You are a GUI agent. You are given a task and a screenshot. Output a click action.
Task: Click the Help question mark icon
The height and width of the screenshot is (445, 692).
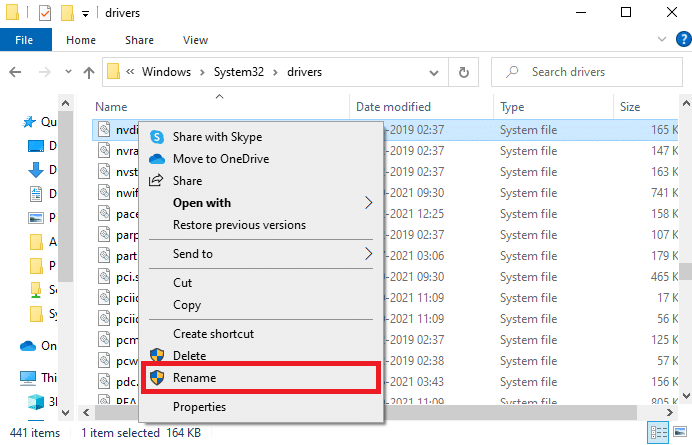point(680,41)
